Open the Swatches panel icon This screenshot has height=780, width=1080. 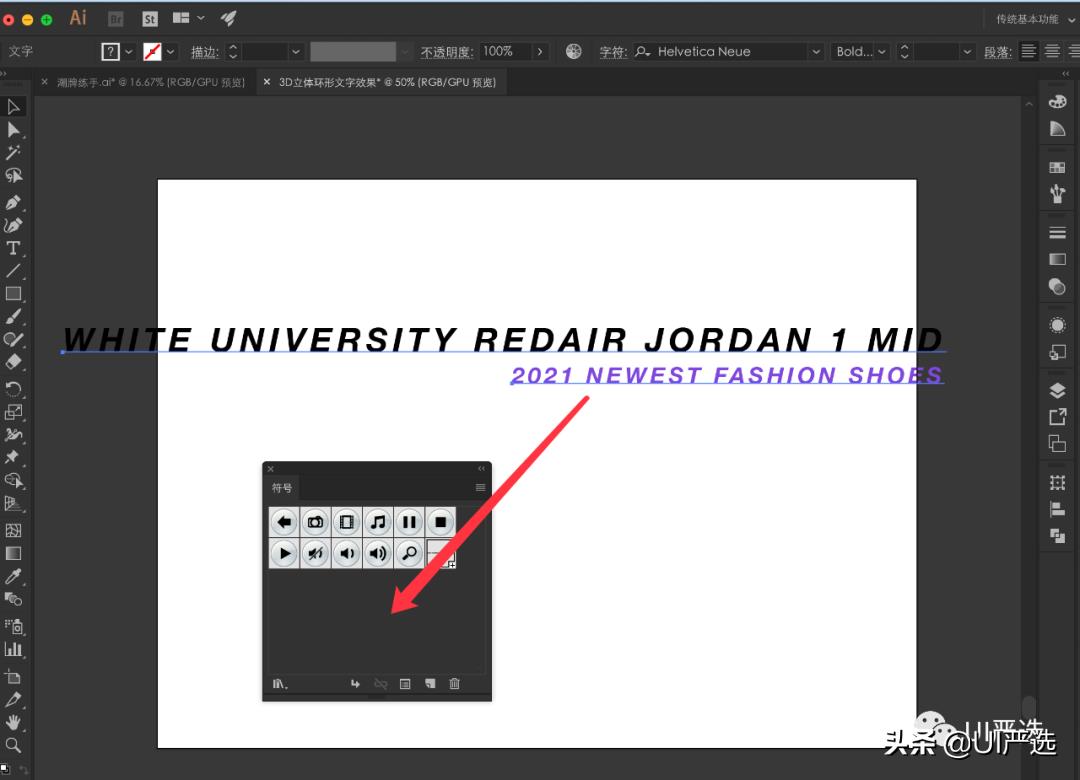click(x=1057, y=167)
